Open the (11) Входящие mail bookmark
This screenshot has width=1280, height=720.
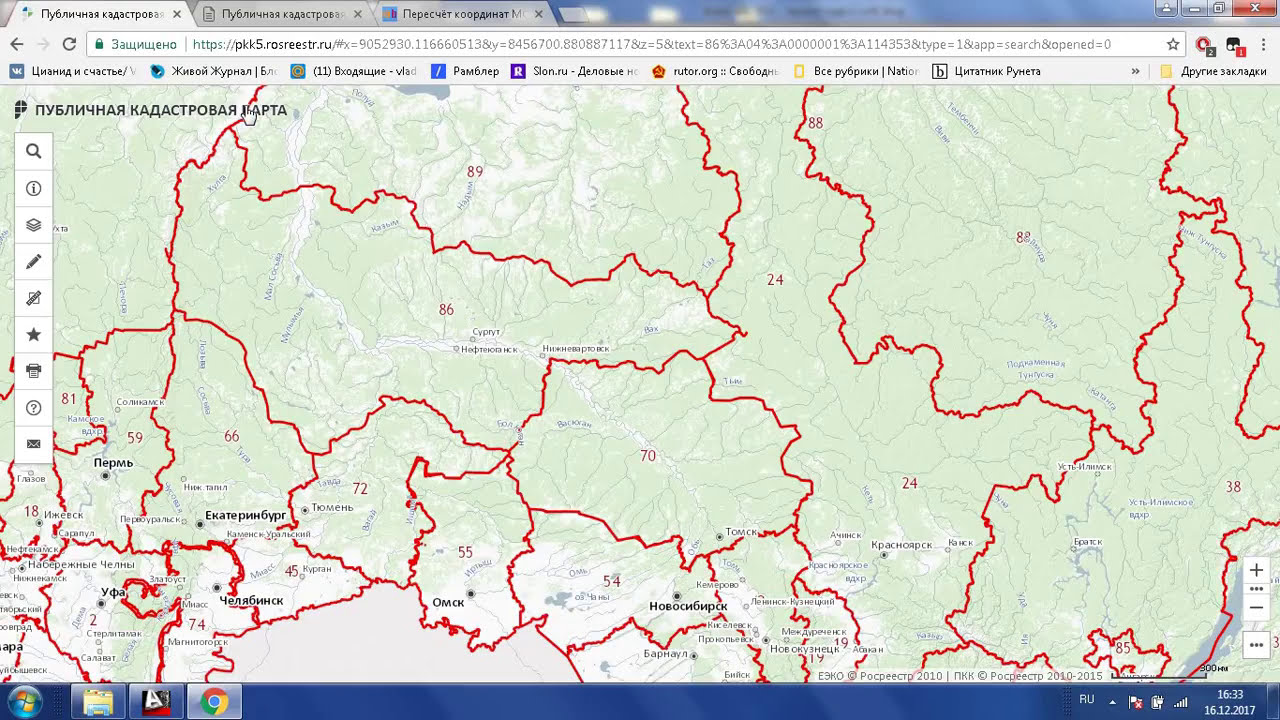coord(354,71)
